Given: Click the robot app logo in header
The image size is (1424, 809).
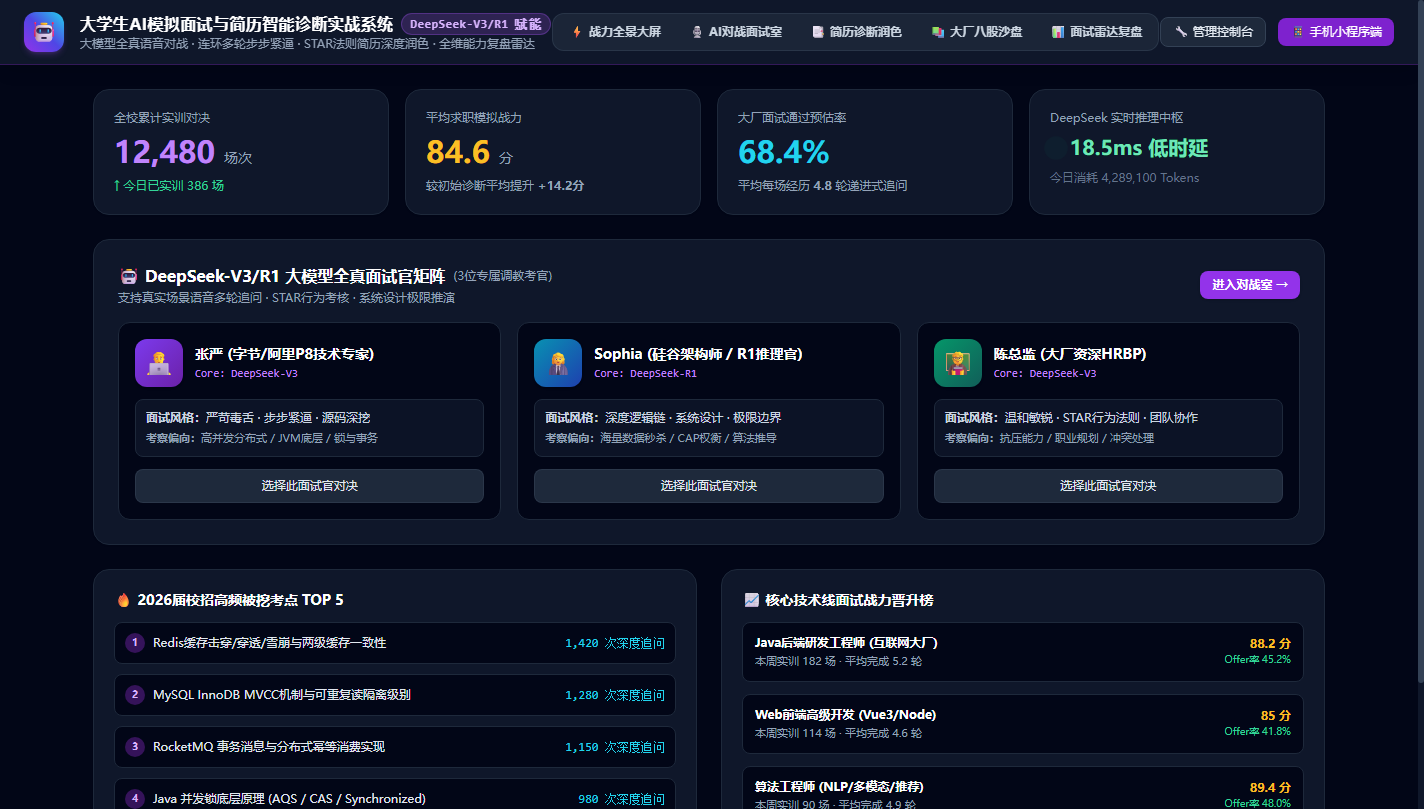Looking at the screenshot, I should pos(44,32).
